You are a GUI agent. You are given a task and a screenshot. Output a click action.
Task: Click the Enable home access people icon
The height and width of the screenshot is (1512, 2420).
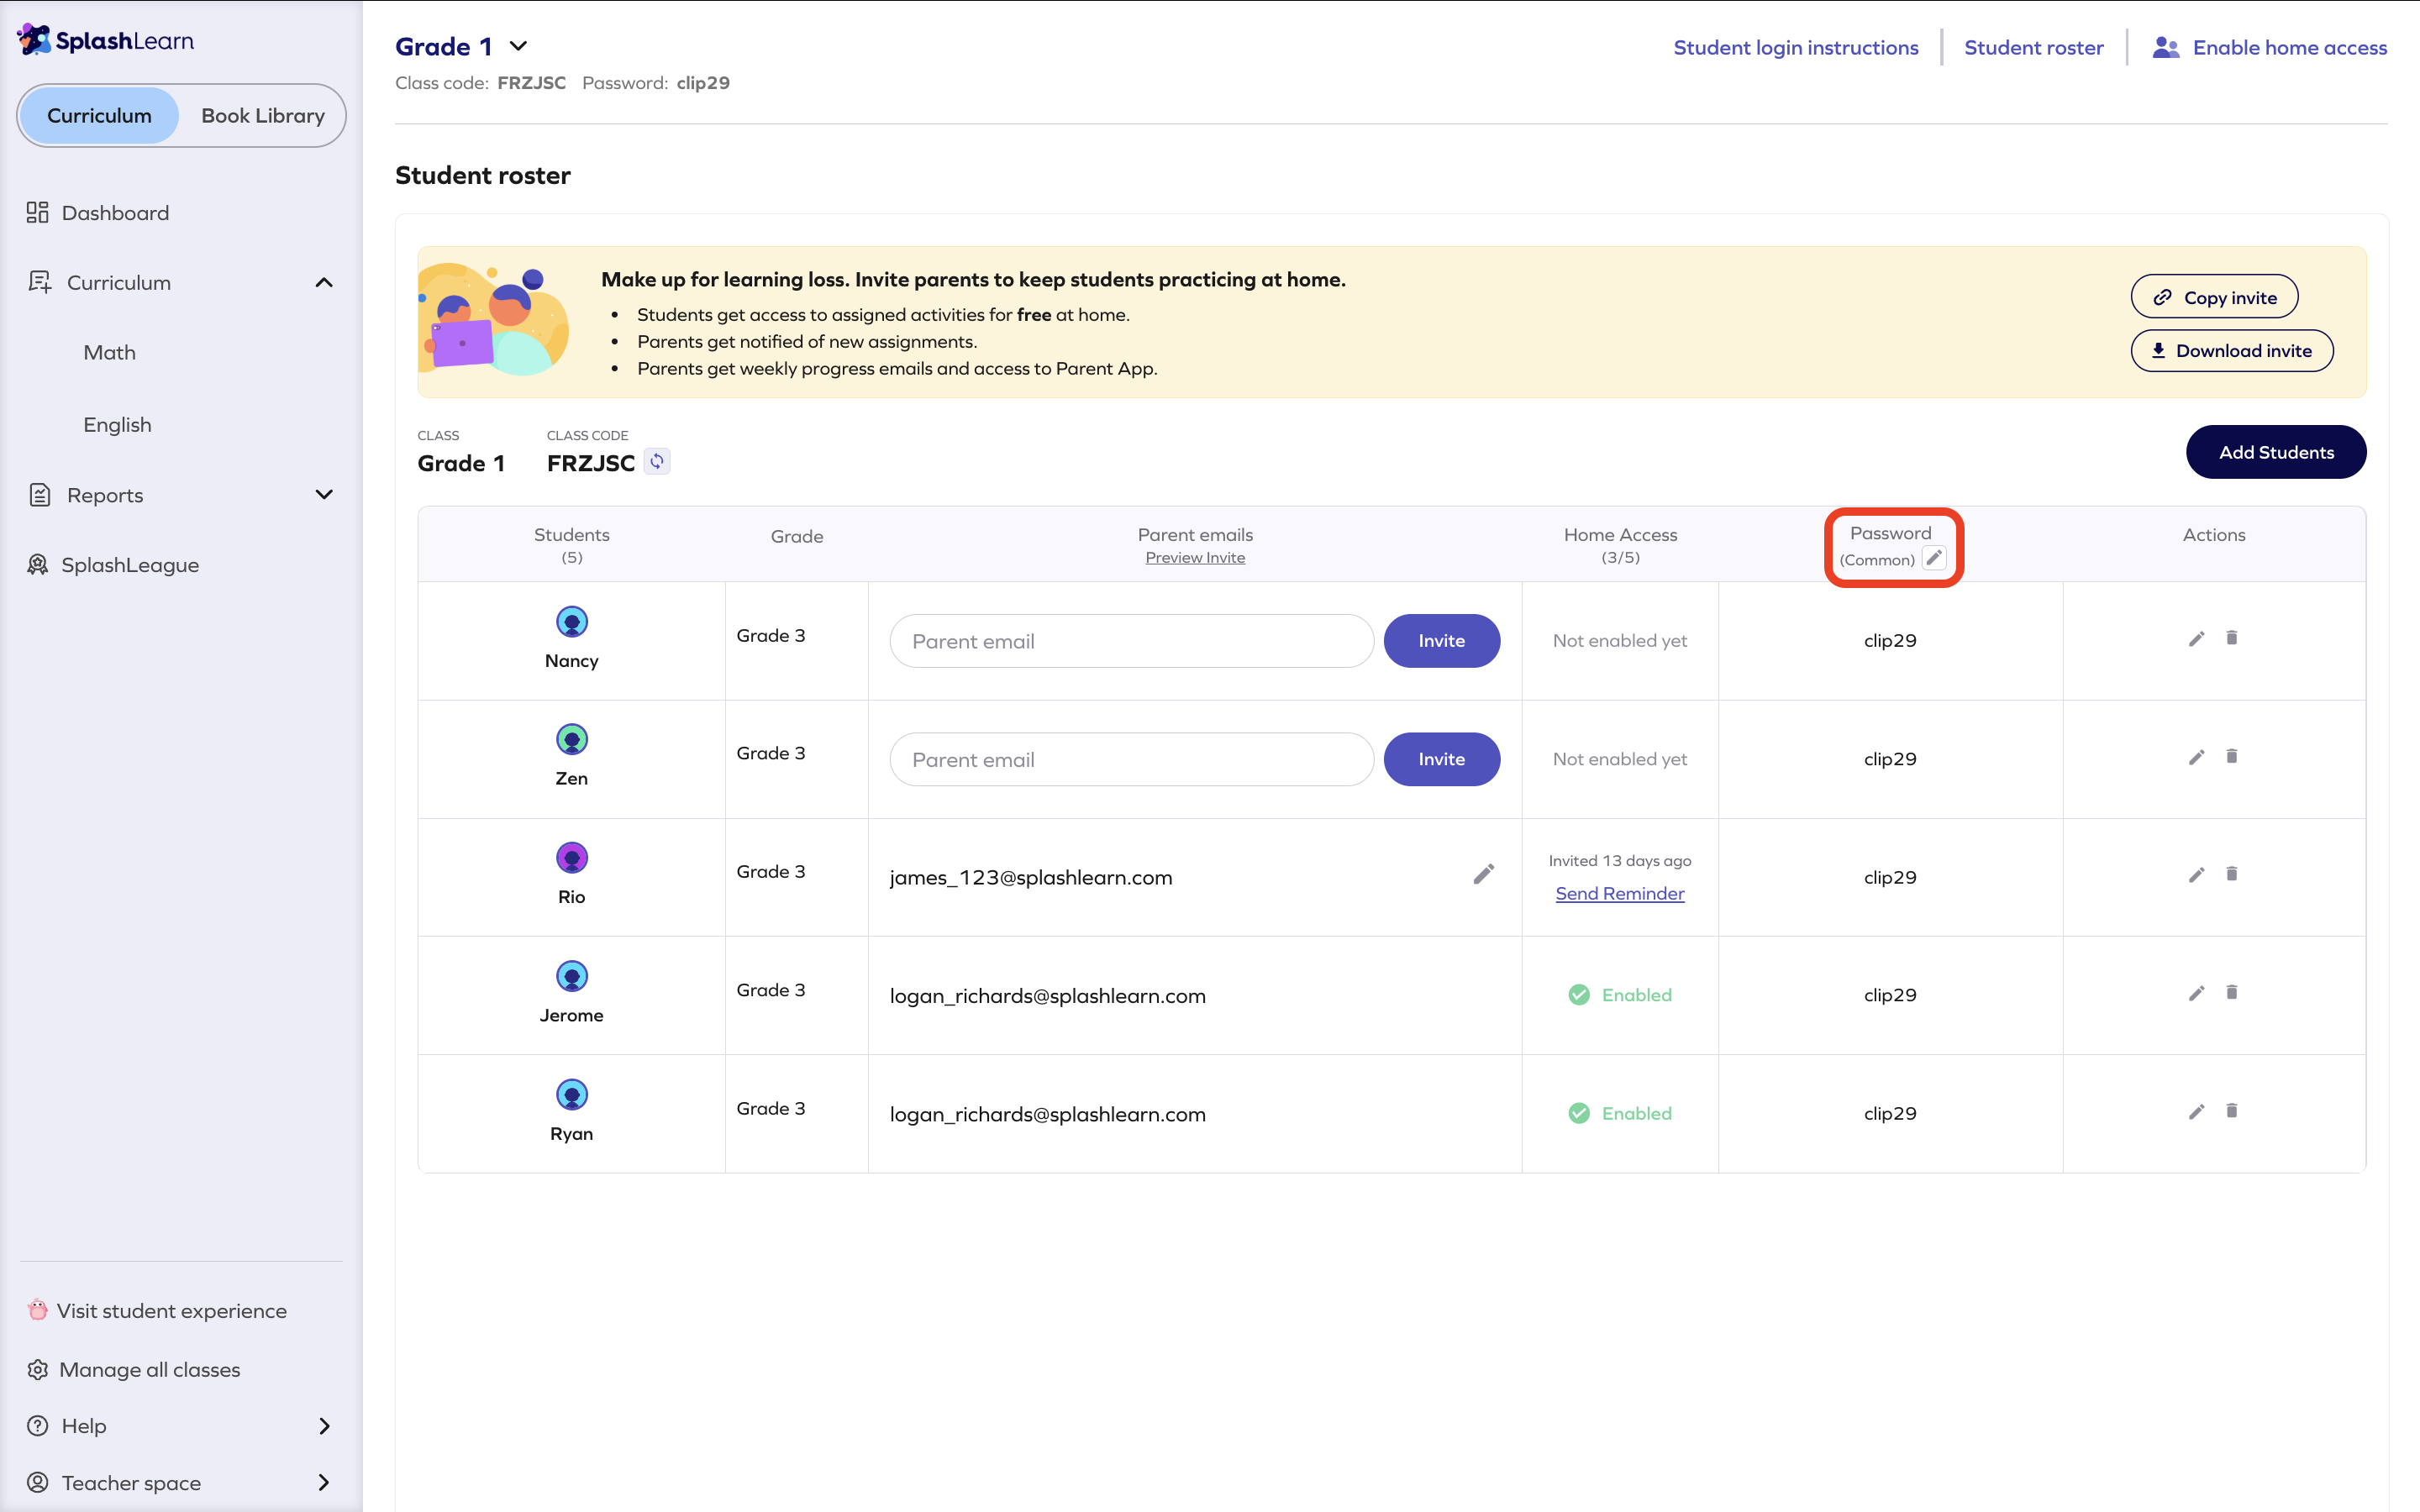coord(2166,47)
